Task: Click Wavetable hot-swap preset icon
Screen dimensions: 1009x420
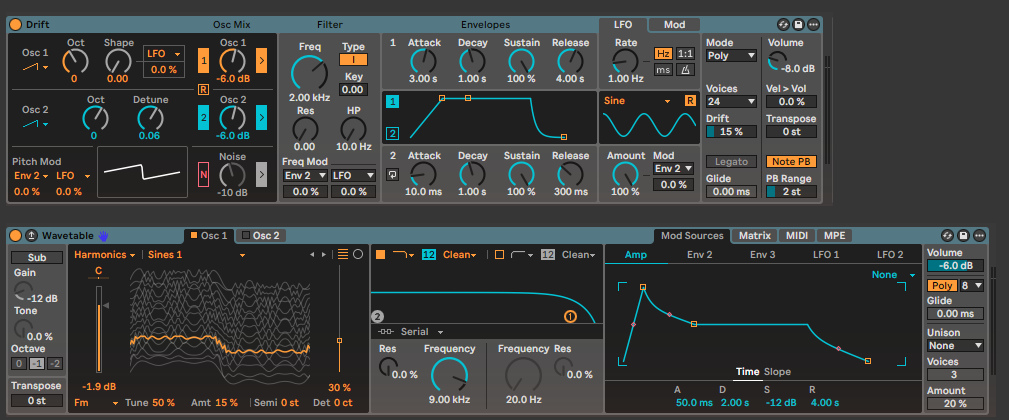Action: 947,235
